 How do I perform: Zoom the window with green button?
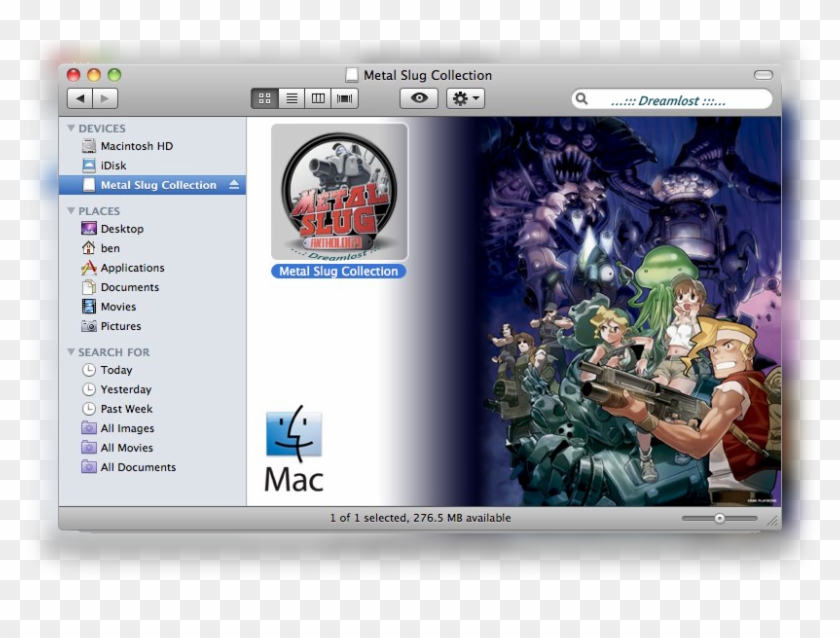[114, 74]
